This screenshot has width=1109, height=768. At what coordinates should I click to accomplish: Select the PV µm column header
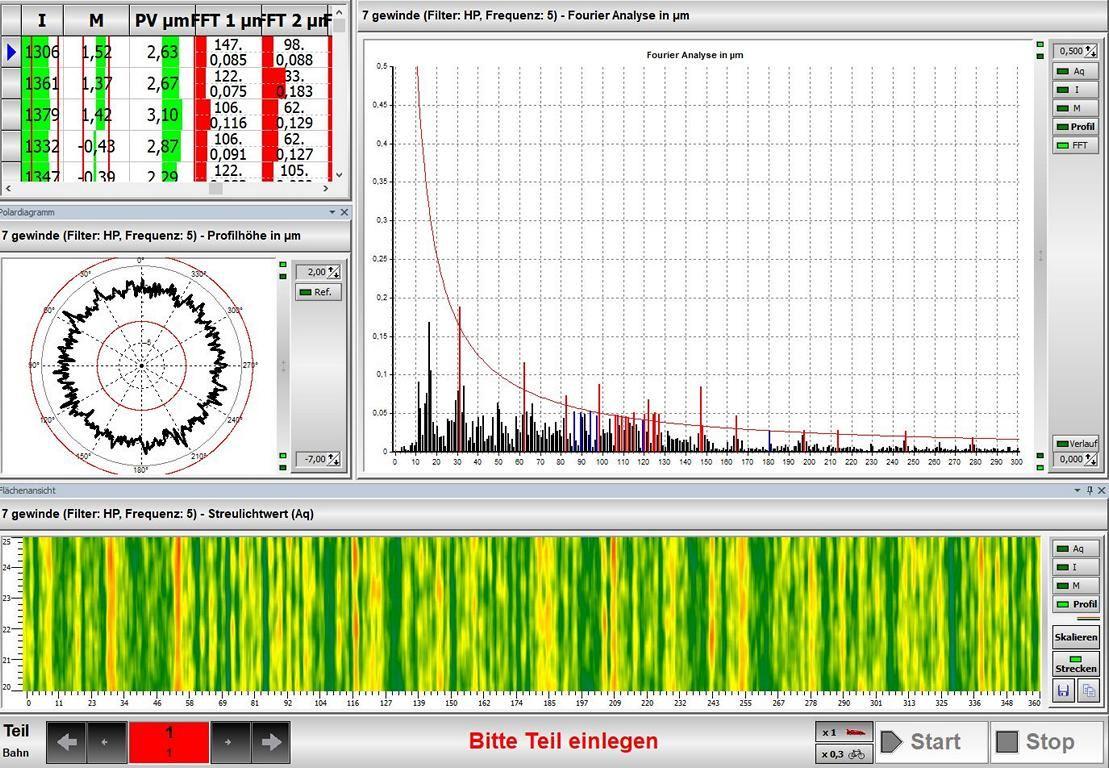(161, 20)
